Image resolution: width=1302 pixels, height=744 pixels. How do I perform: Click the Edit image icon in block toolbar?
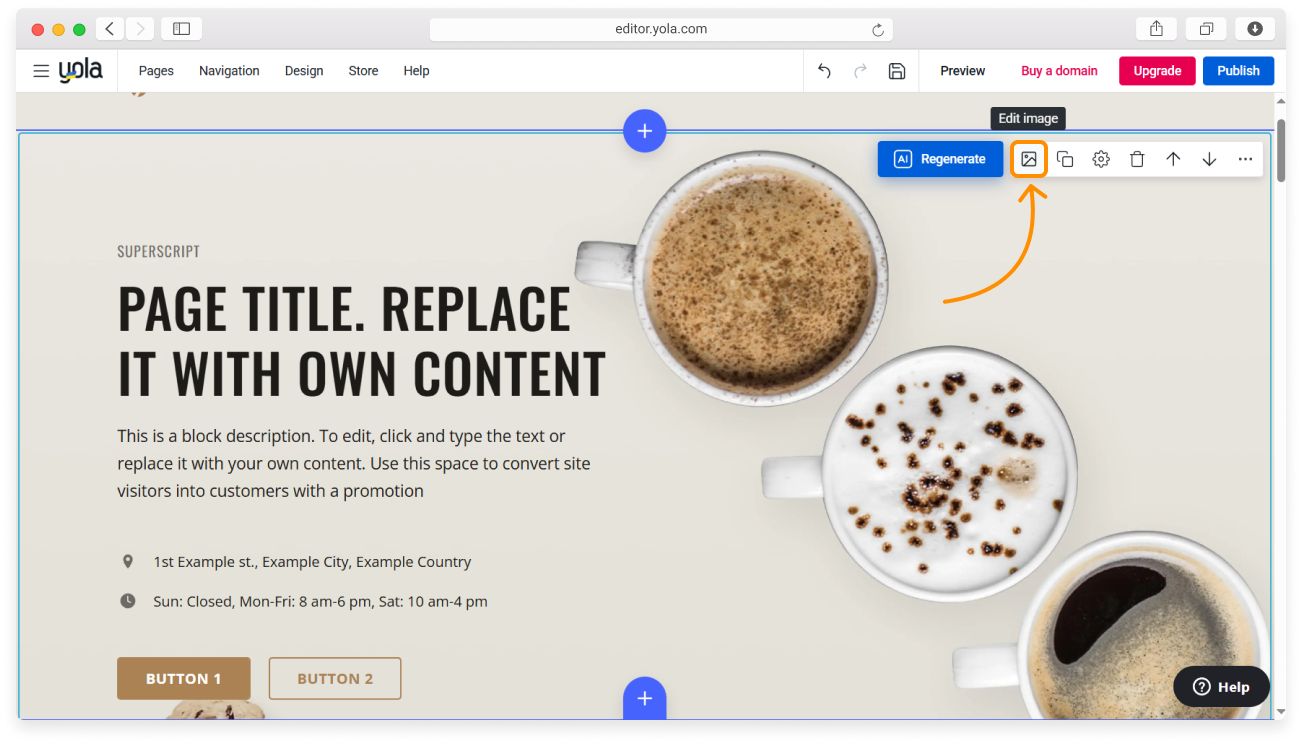(1029, 159)
